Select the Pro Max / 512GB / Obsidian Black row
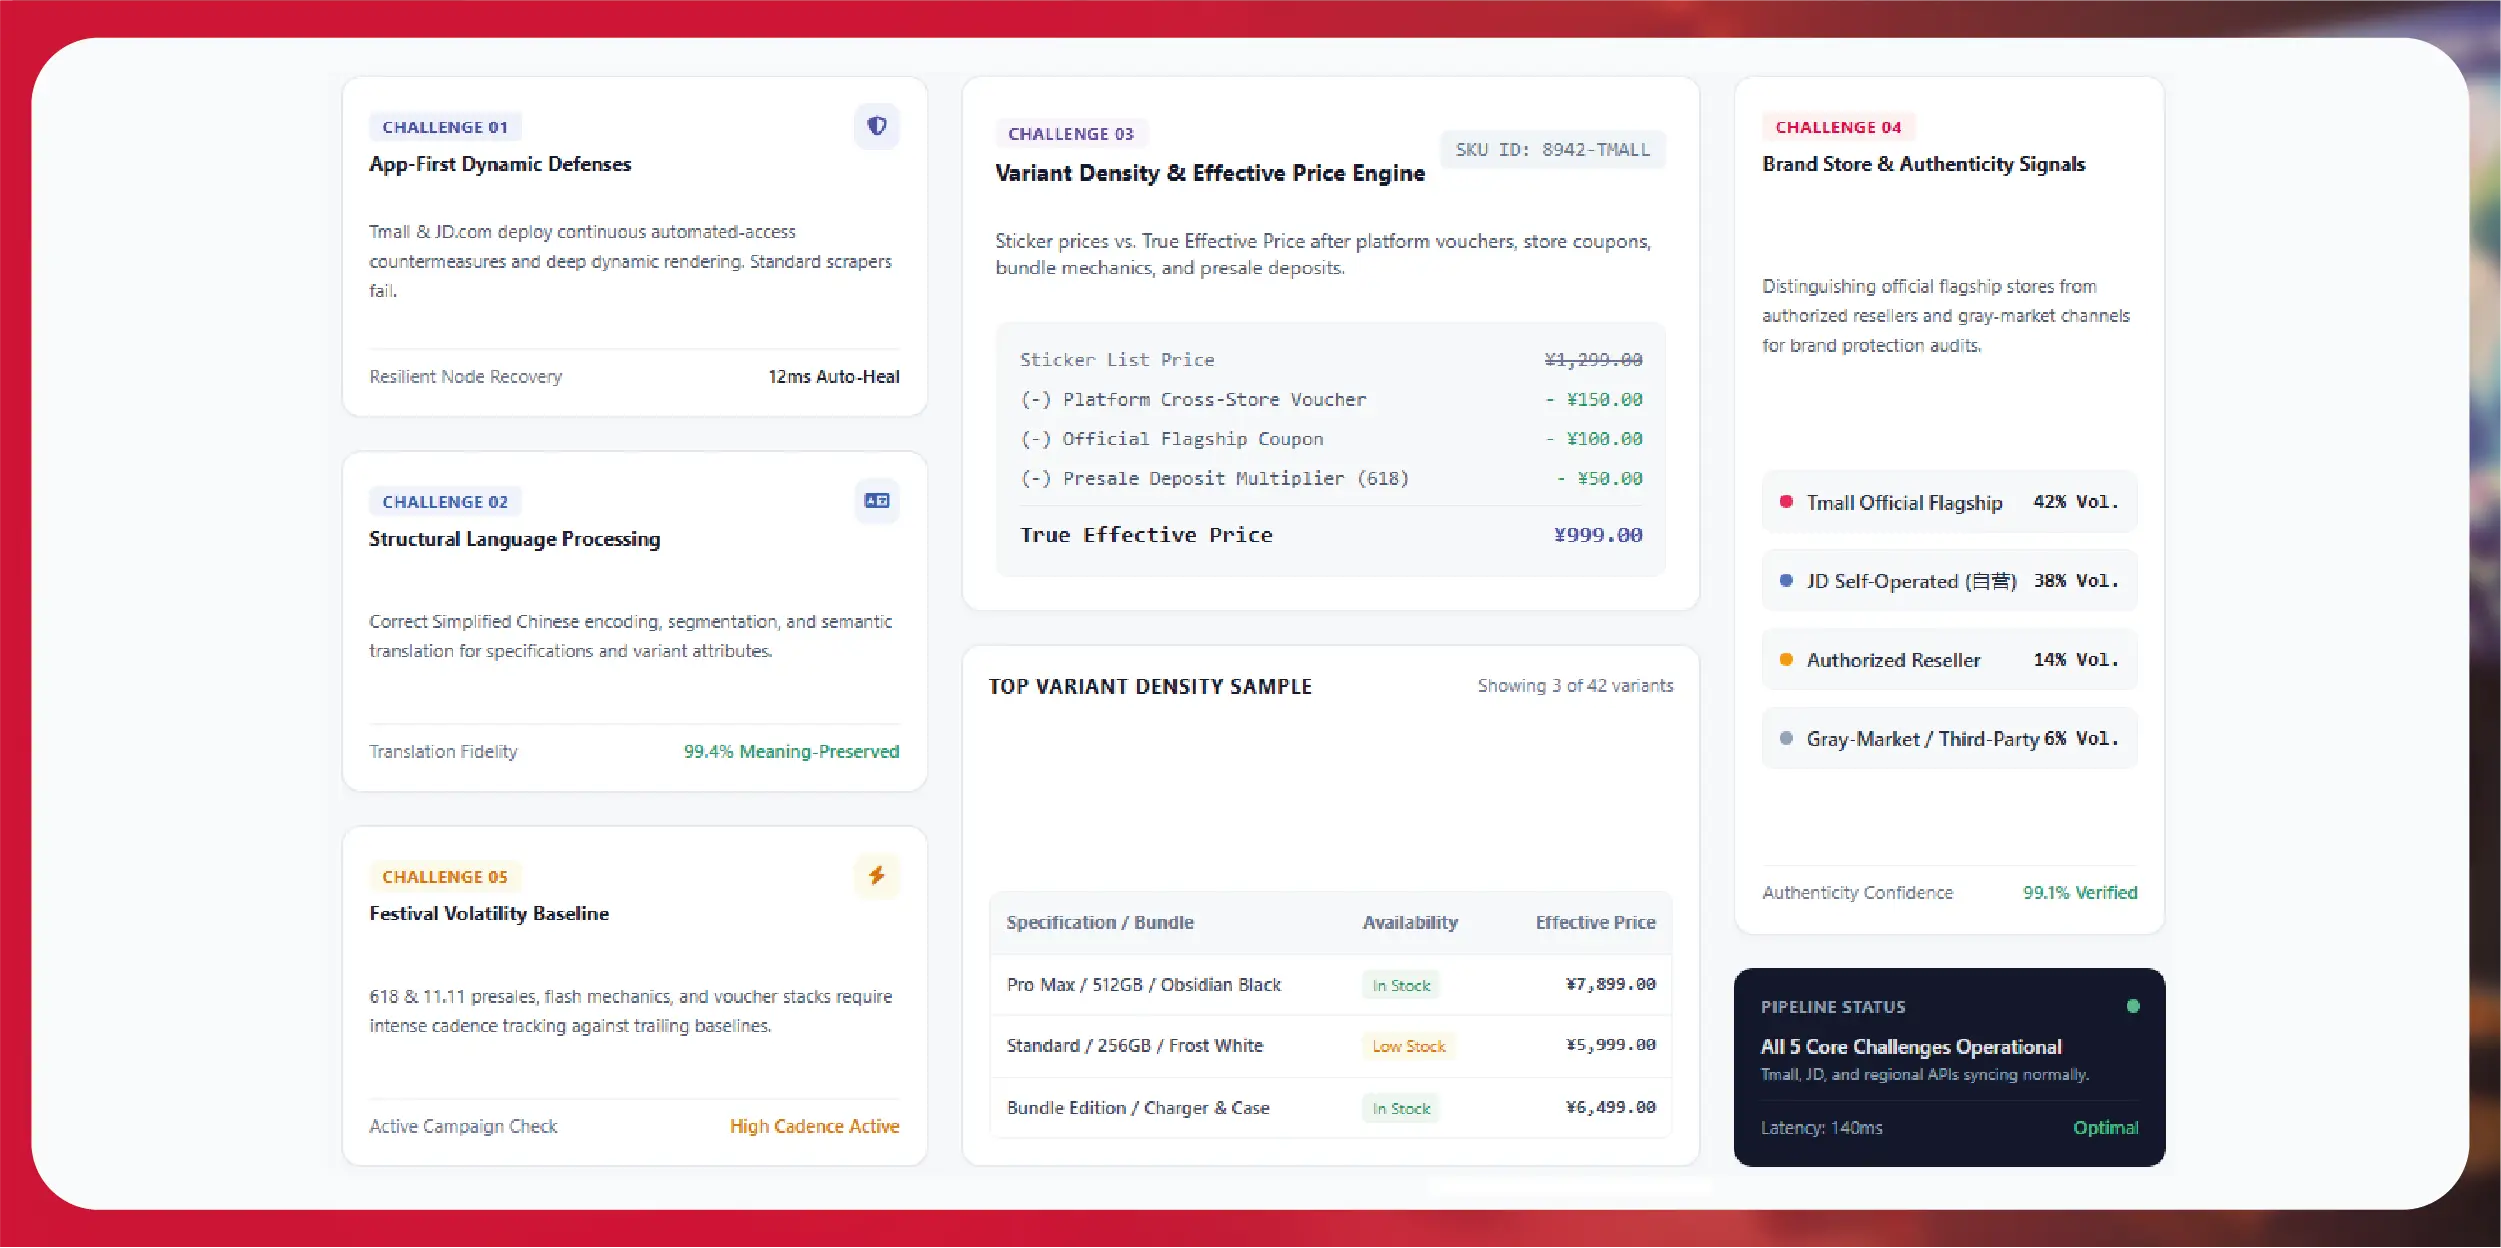This screenshot has width=2501, height=1248. click(x=1330, y=985)
